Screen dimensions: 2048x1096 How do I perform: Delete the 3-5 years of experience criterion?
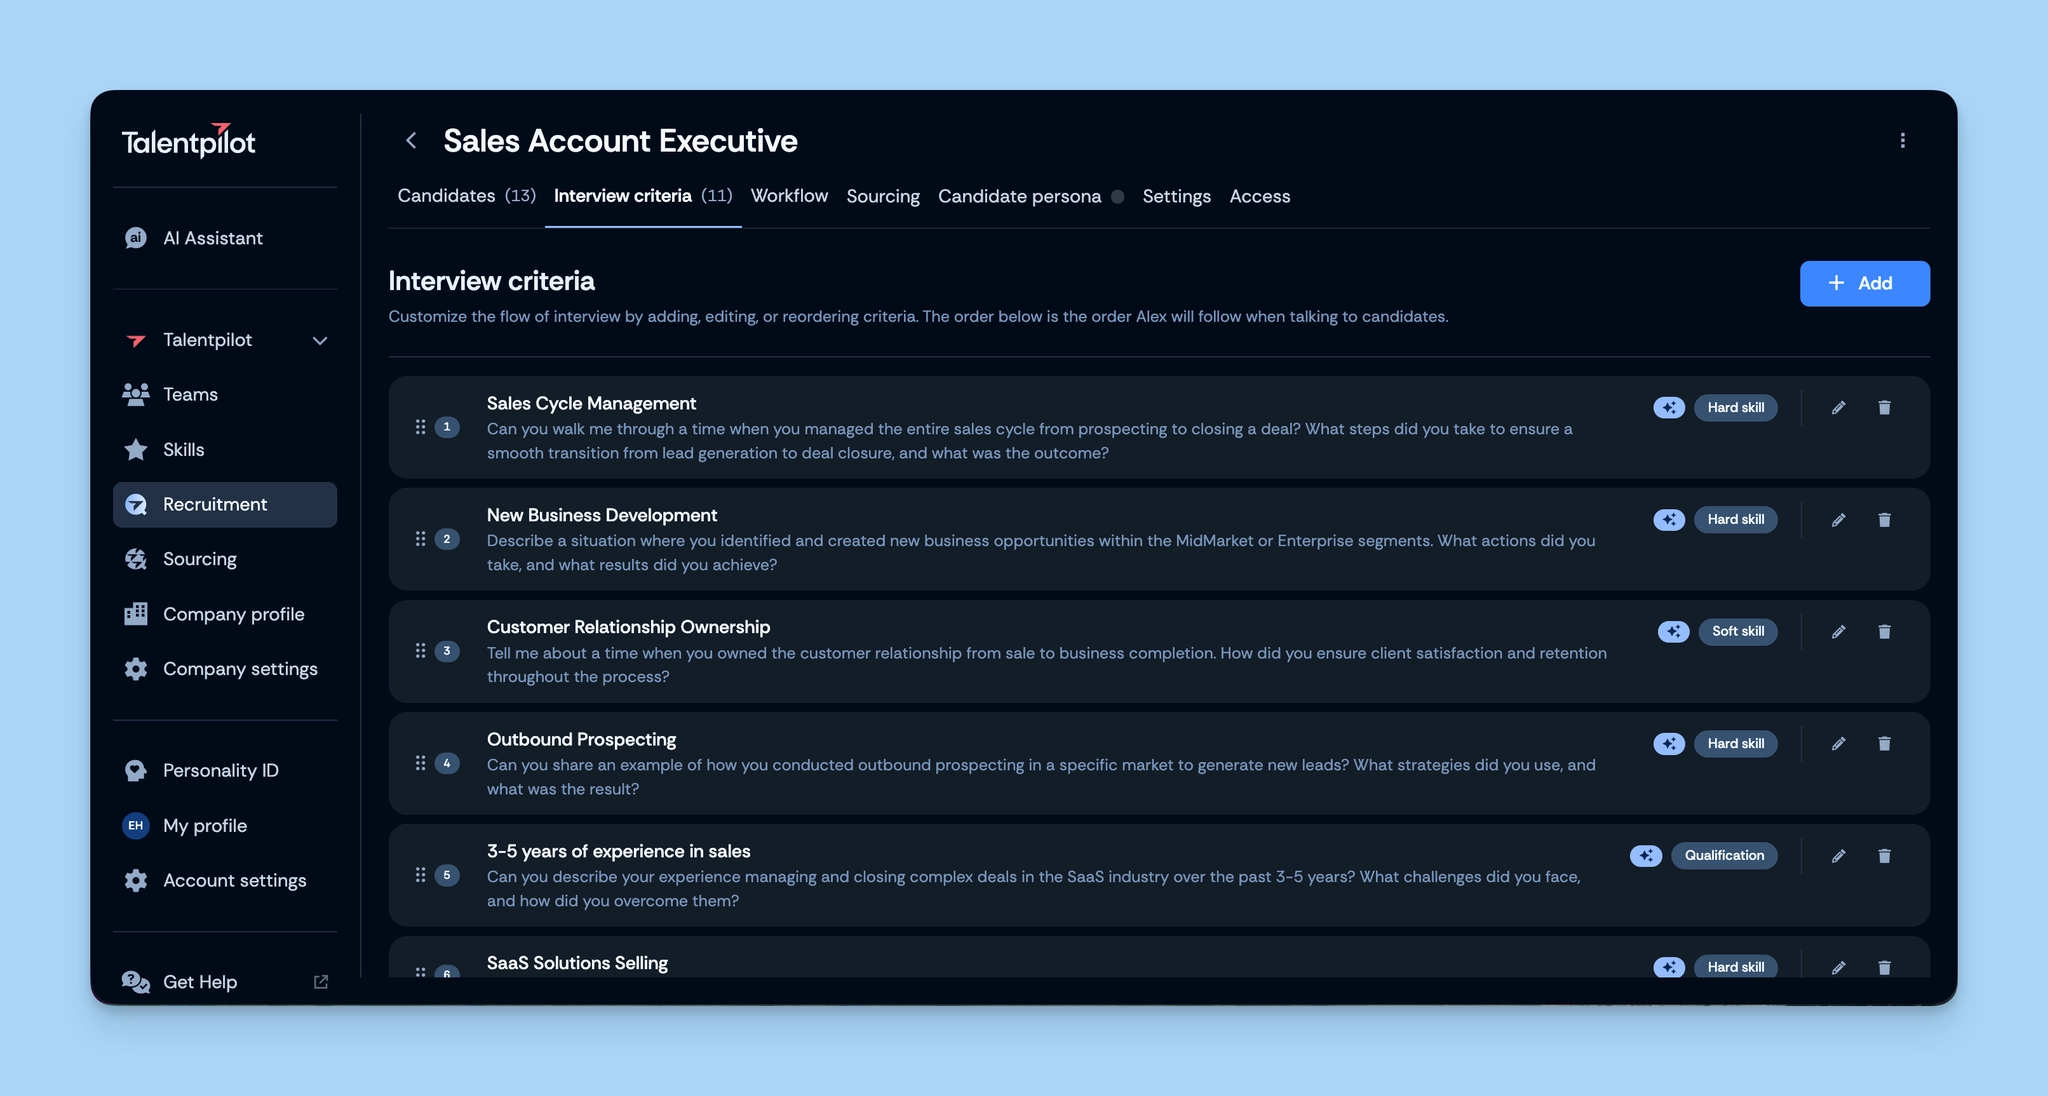[x=1884, y=856]
